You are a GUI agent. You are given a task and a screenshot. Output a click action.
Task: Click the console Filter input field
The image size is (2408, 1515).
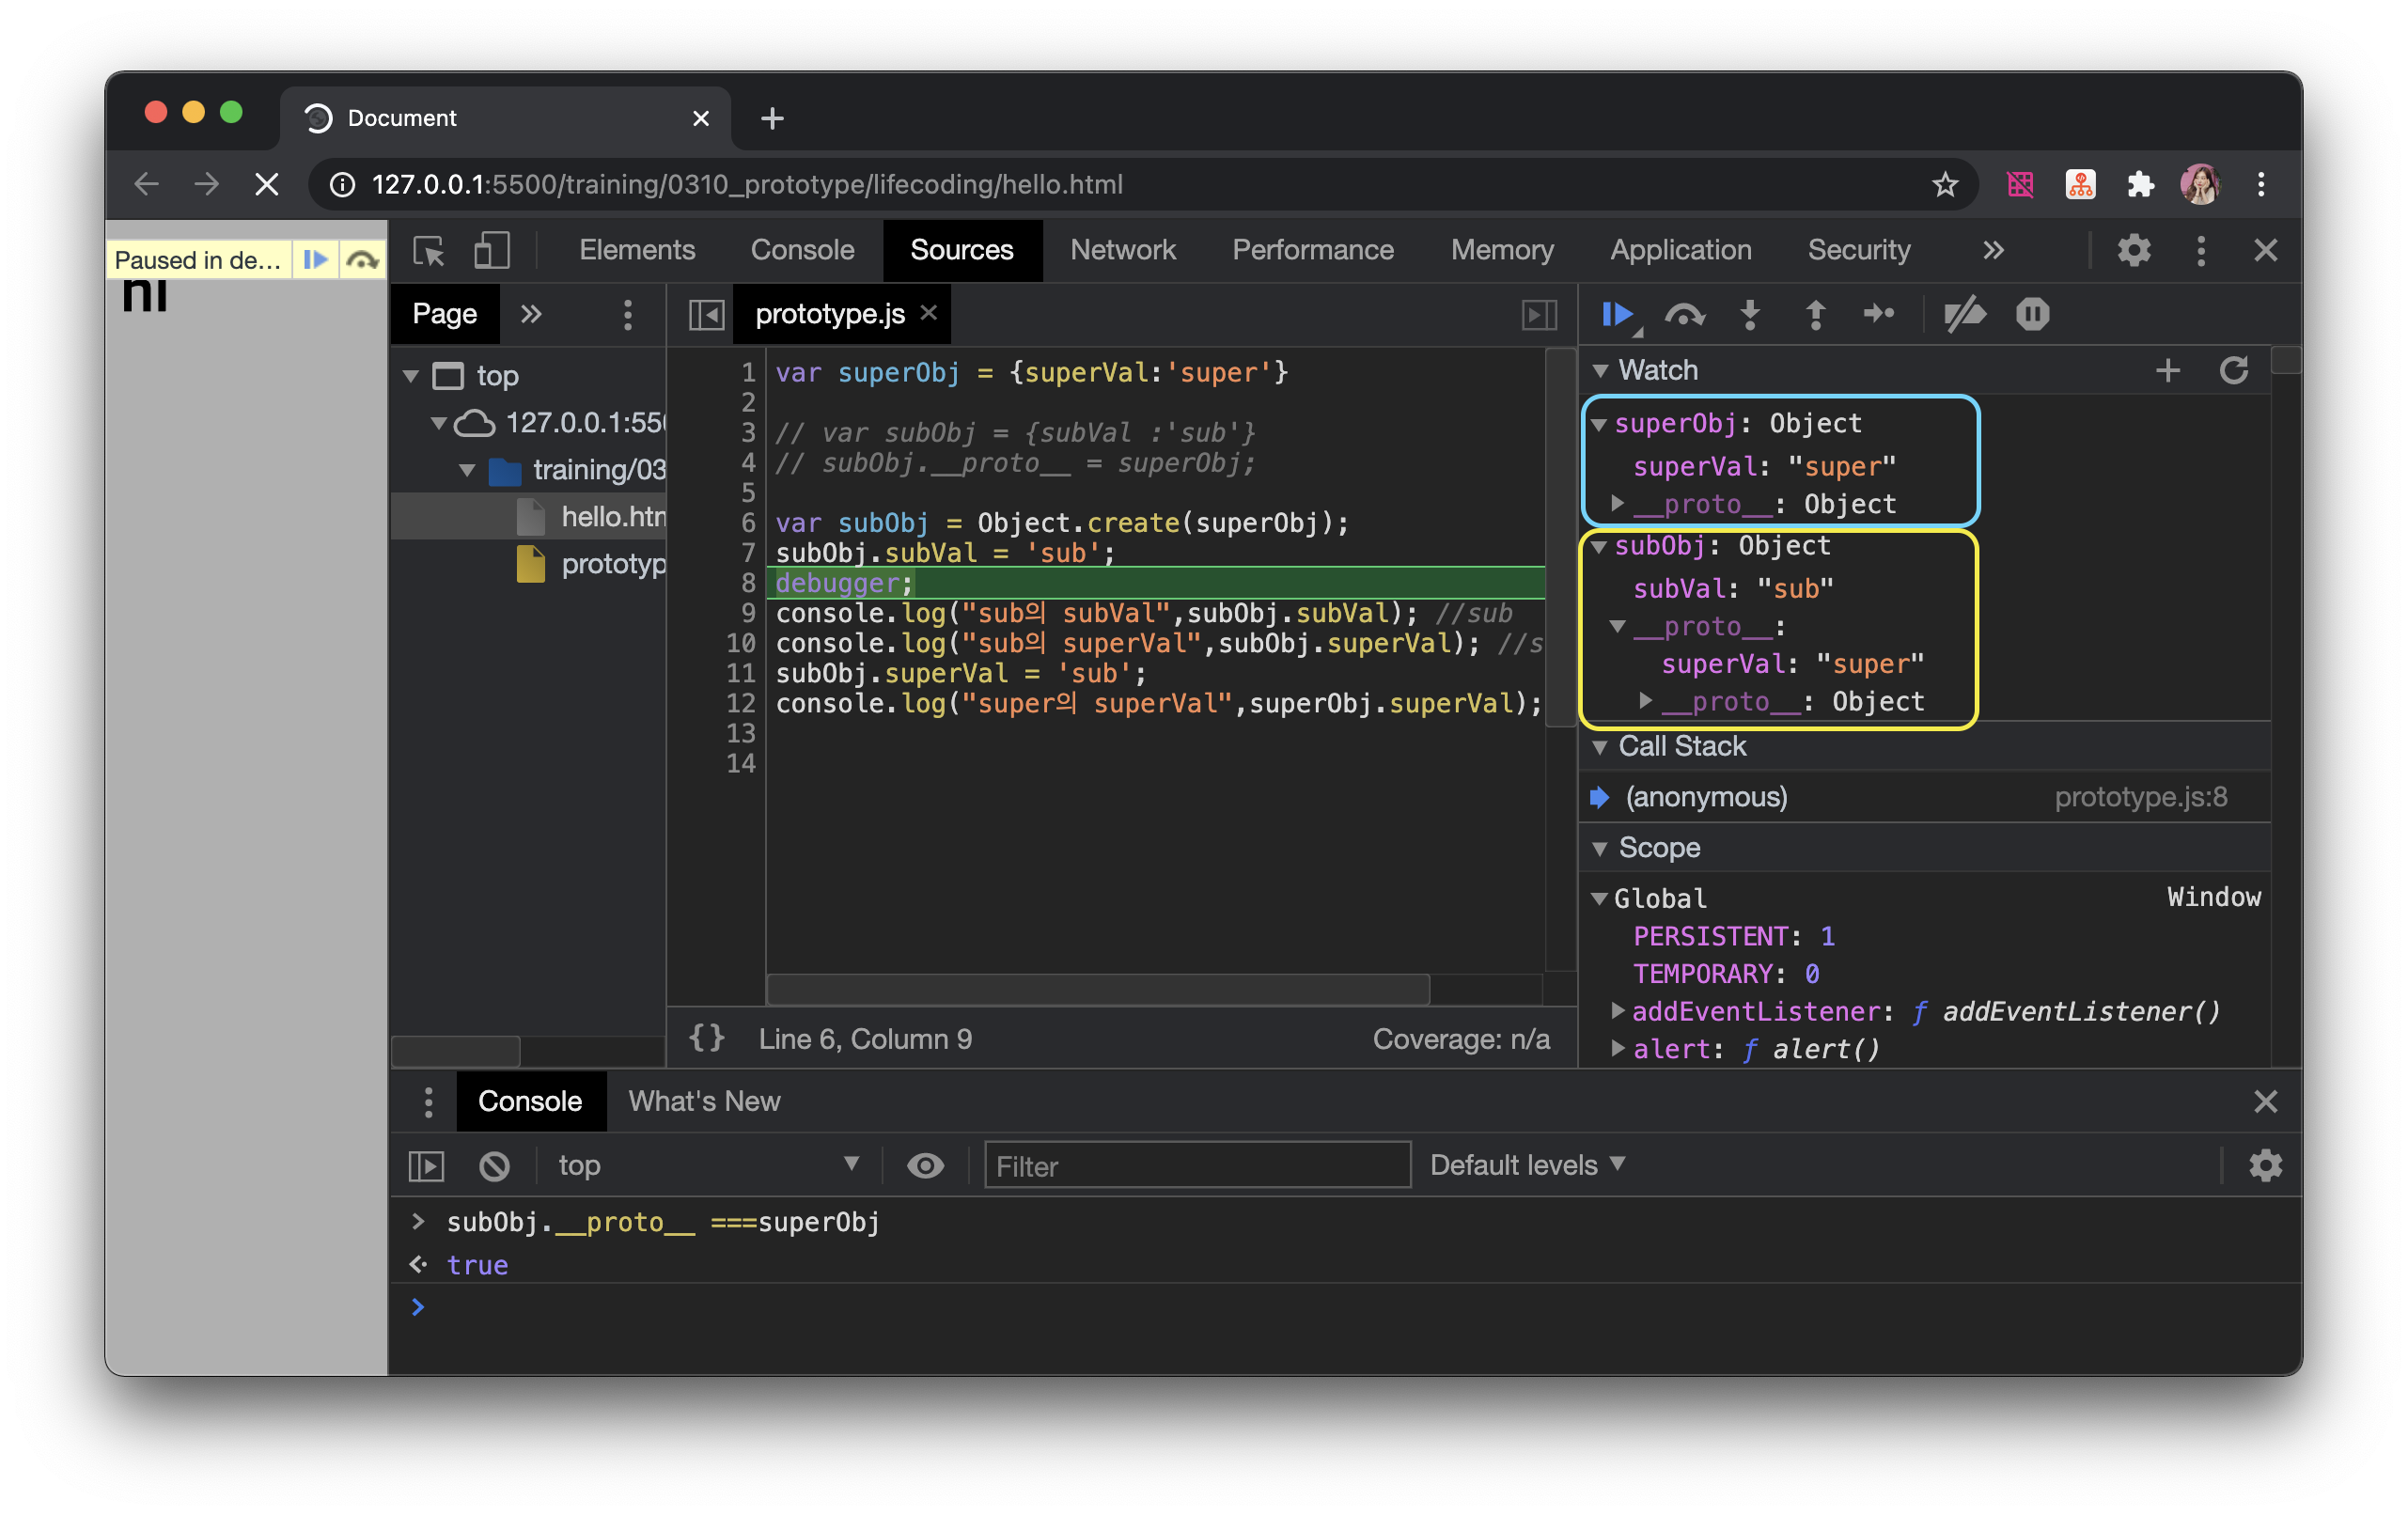pos(1197,1166)
